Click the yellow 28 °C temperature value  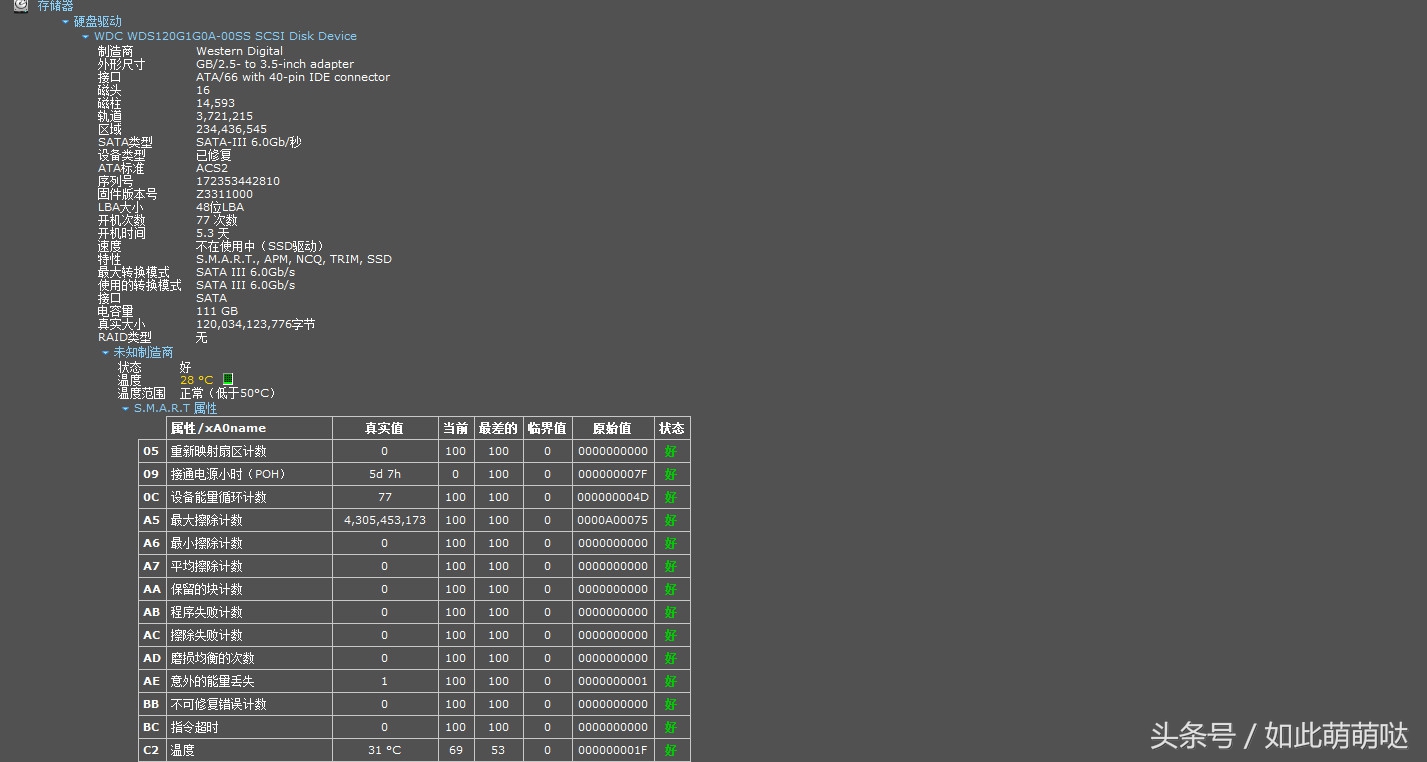tap(196, 380)
